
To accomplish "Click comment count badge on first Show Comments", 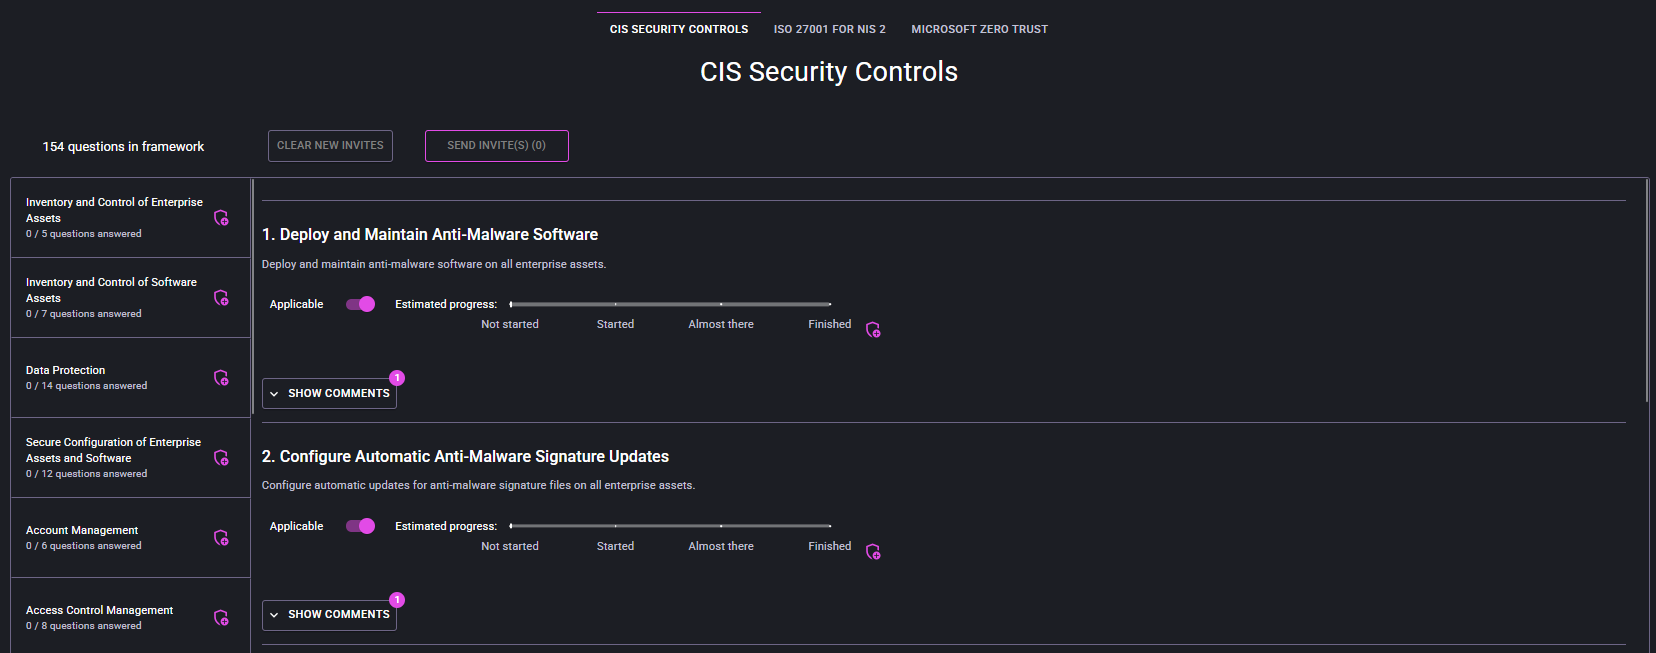I will point(397,378).
